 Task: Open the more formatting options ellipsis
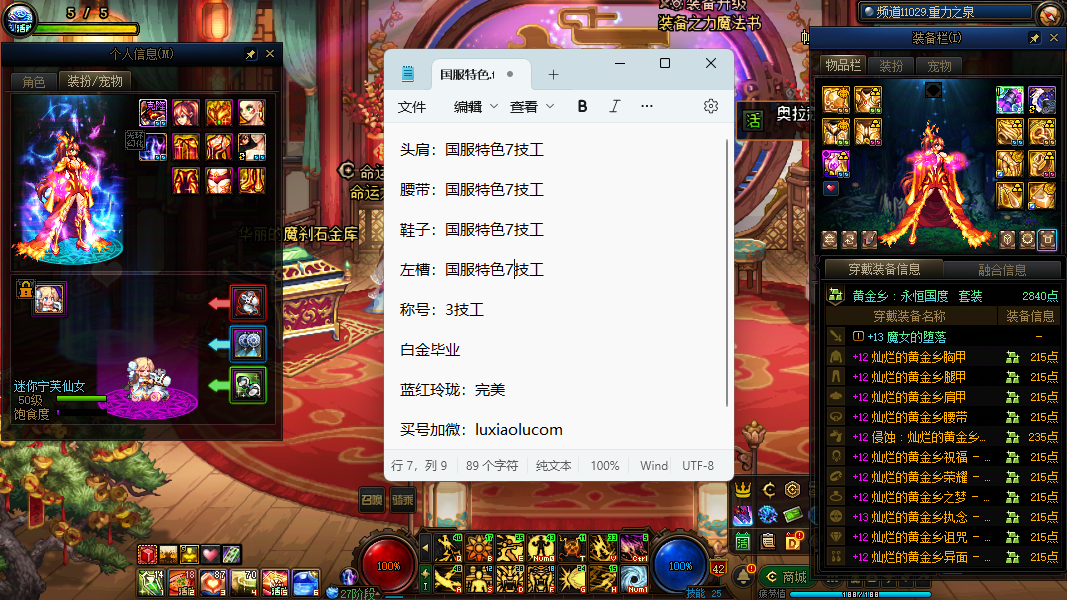click(647, 106)
